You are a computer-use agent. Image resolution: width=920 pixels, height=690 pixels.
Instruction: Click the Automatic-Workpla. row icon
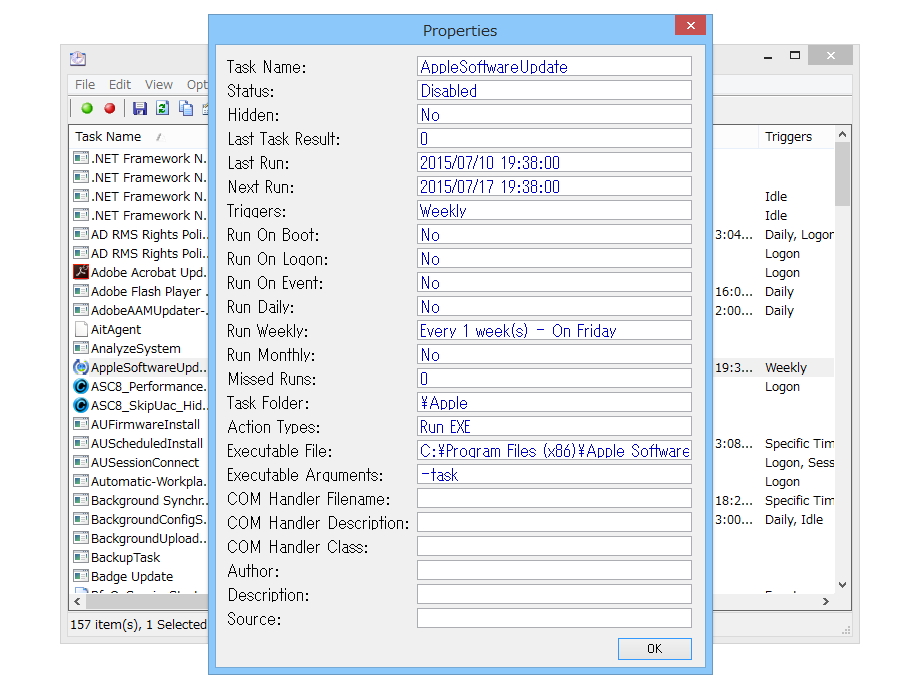pyautogui.click(x=80, y=481)
